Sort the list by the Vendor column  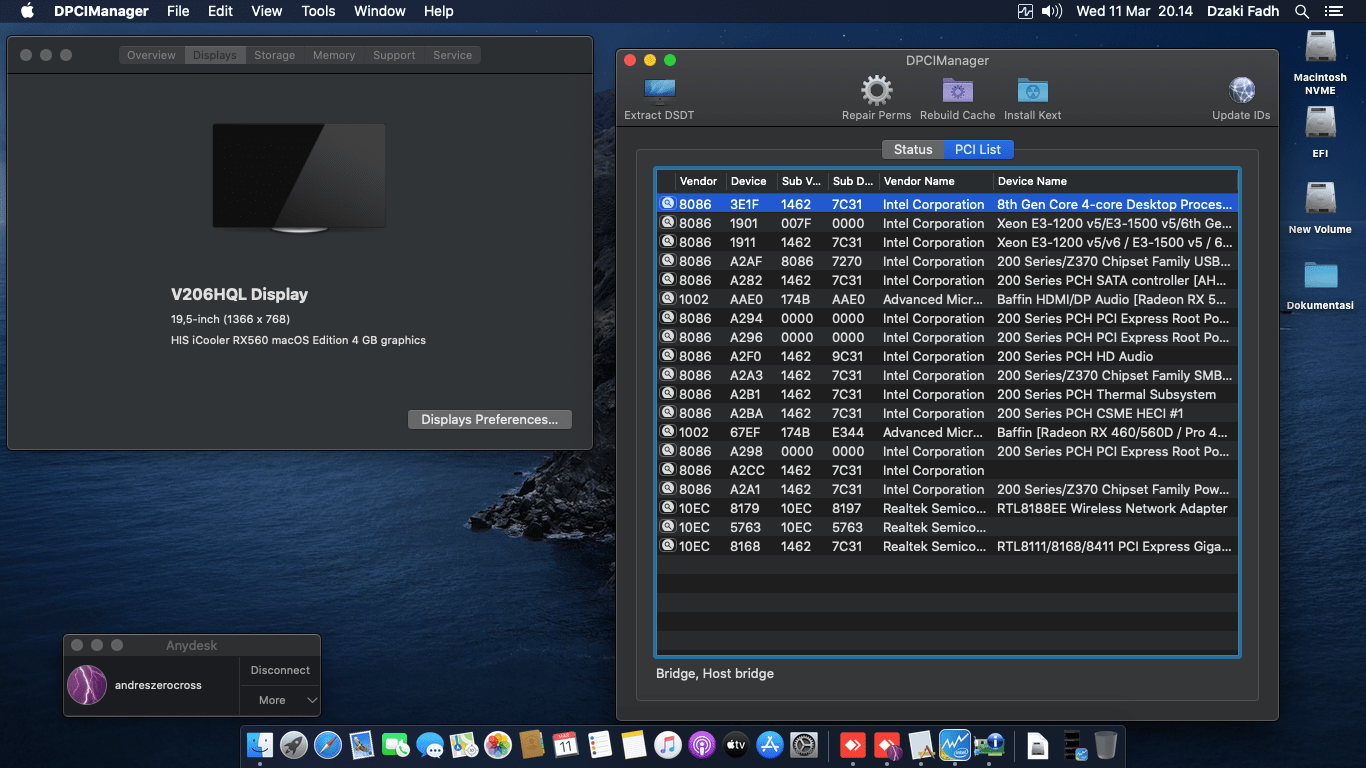click(x=698, y=181)
